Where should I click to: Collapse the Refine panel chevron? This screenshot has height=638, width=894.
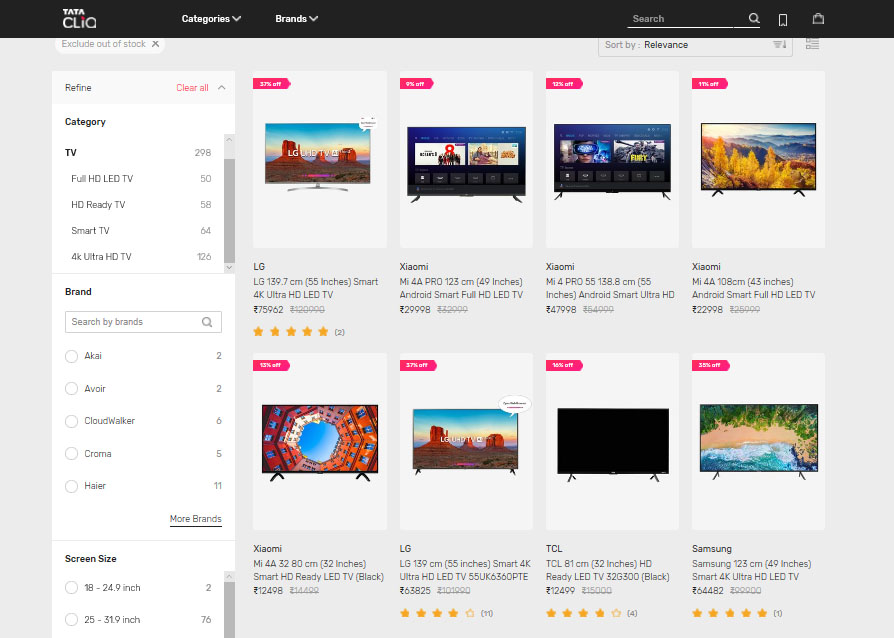(222, 88)
